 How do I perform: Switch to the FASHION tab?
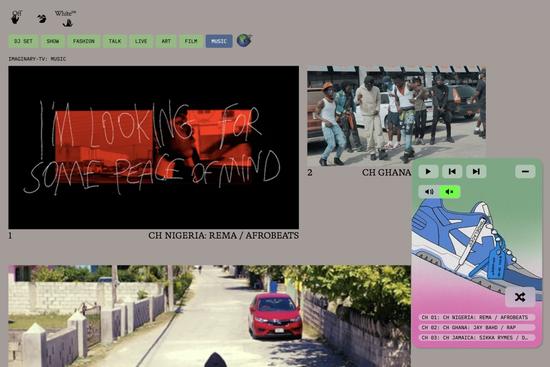pos(83,41)
